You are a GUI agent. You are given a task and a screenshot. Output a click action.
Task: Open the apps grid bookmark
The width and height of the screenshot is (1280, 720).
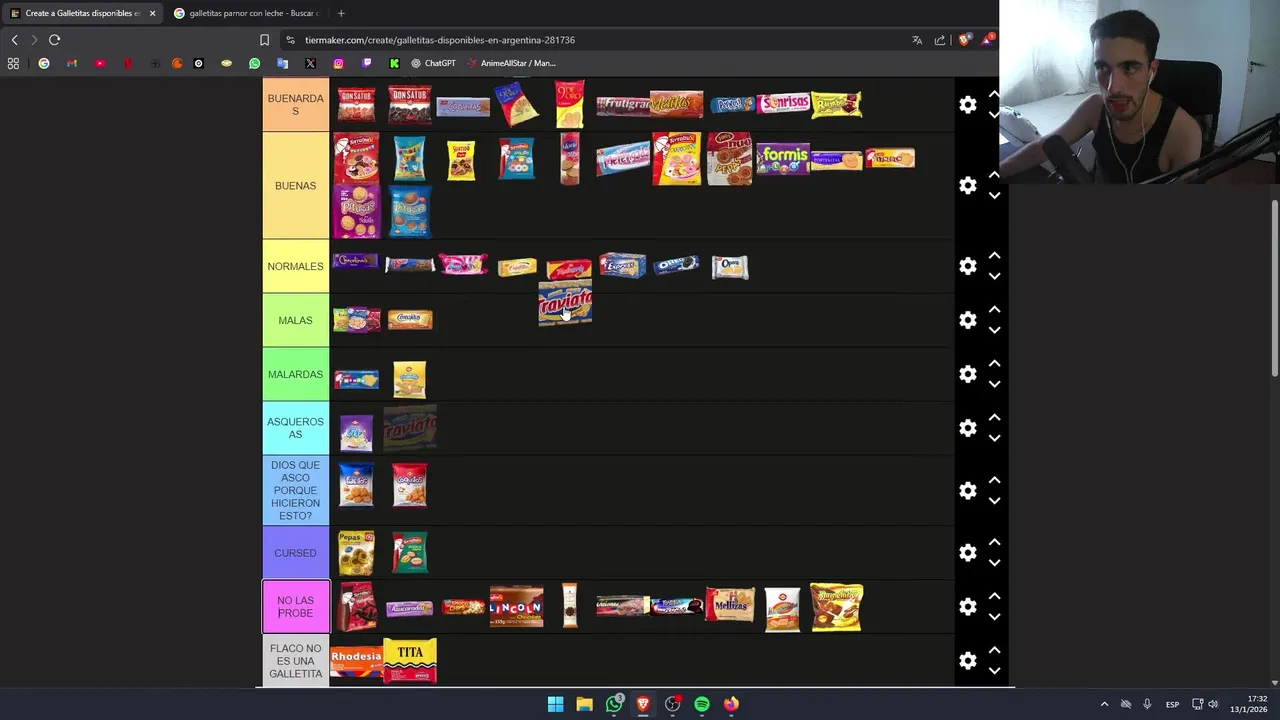coord(13,63)
